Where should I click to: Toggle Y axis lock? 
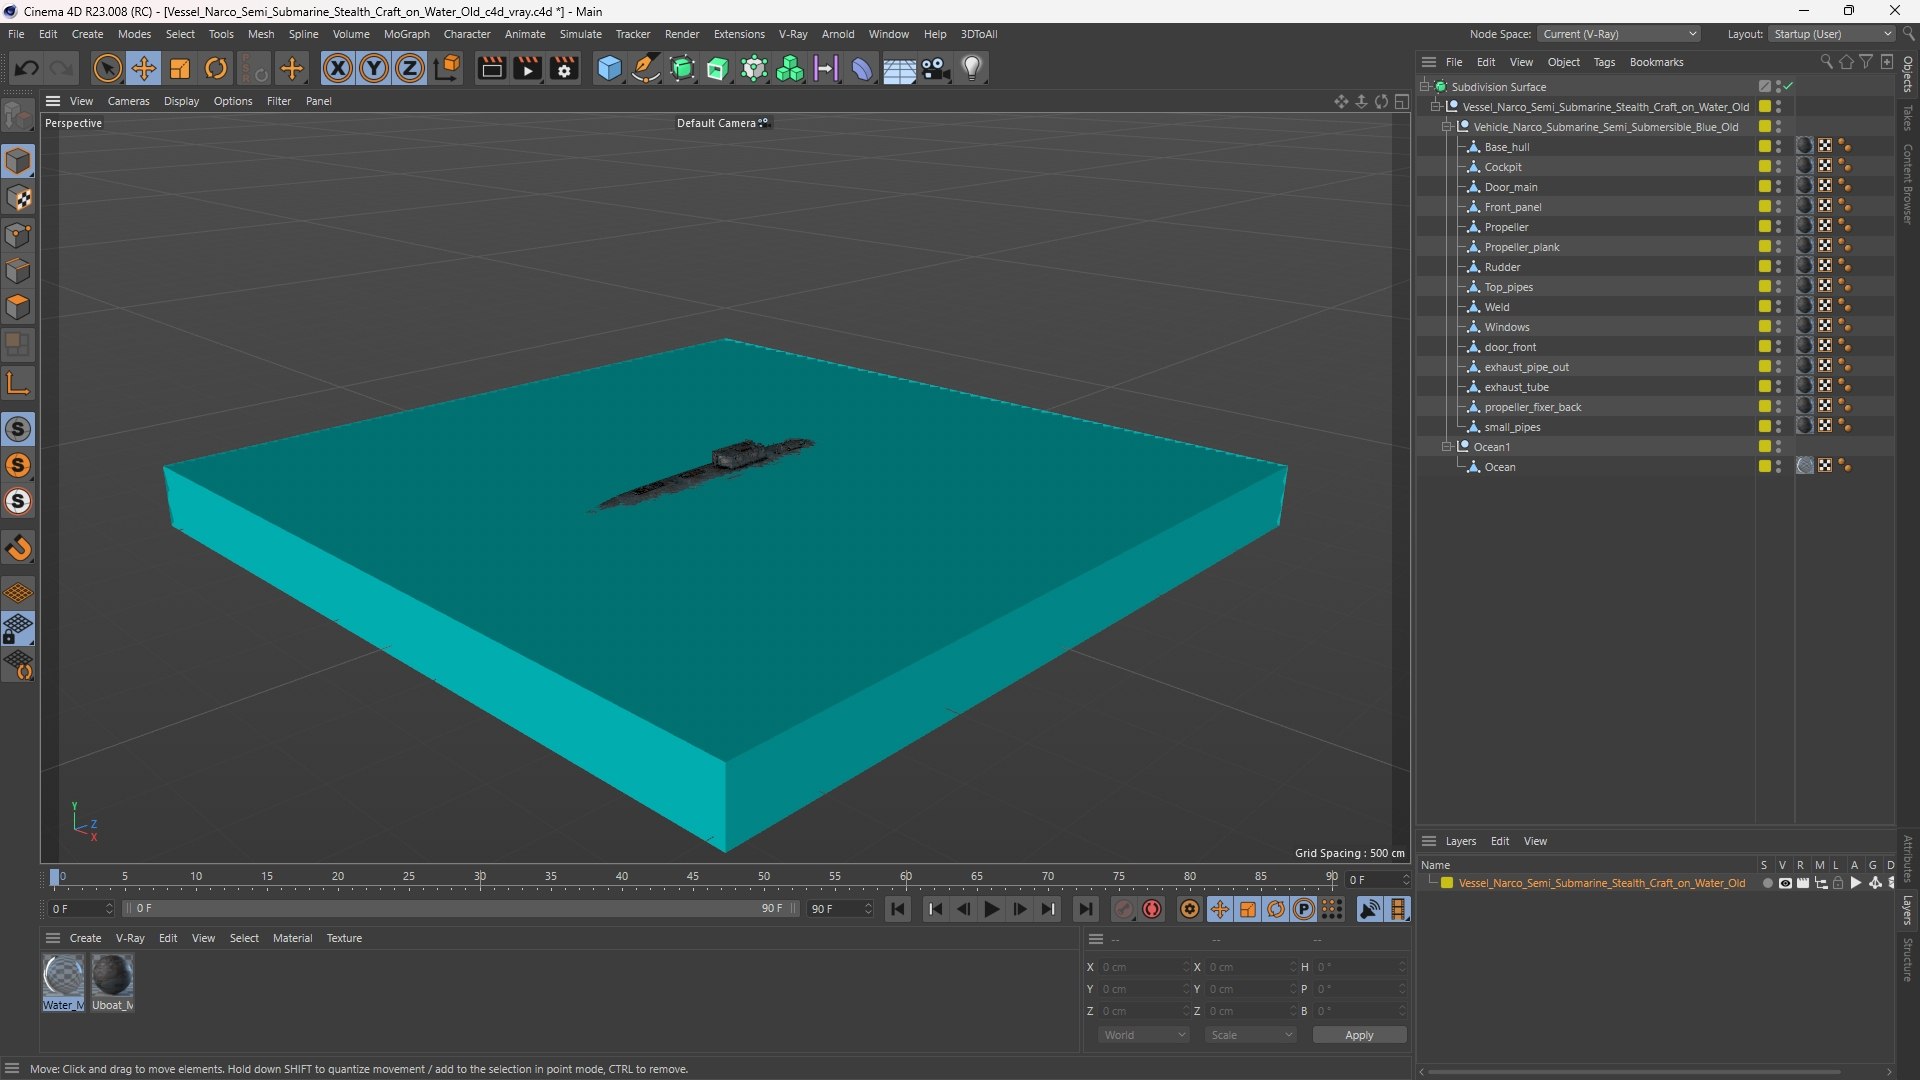tap(374, 68)
